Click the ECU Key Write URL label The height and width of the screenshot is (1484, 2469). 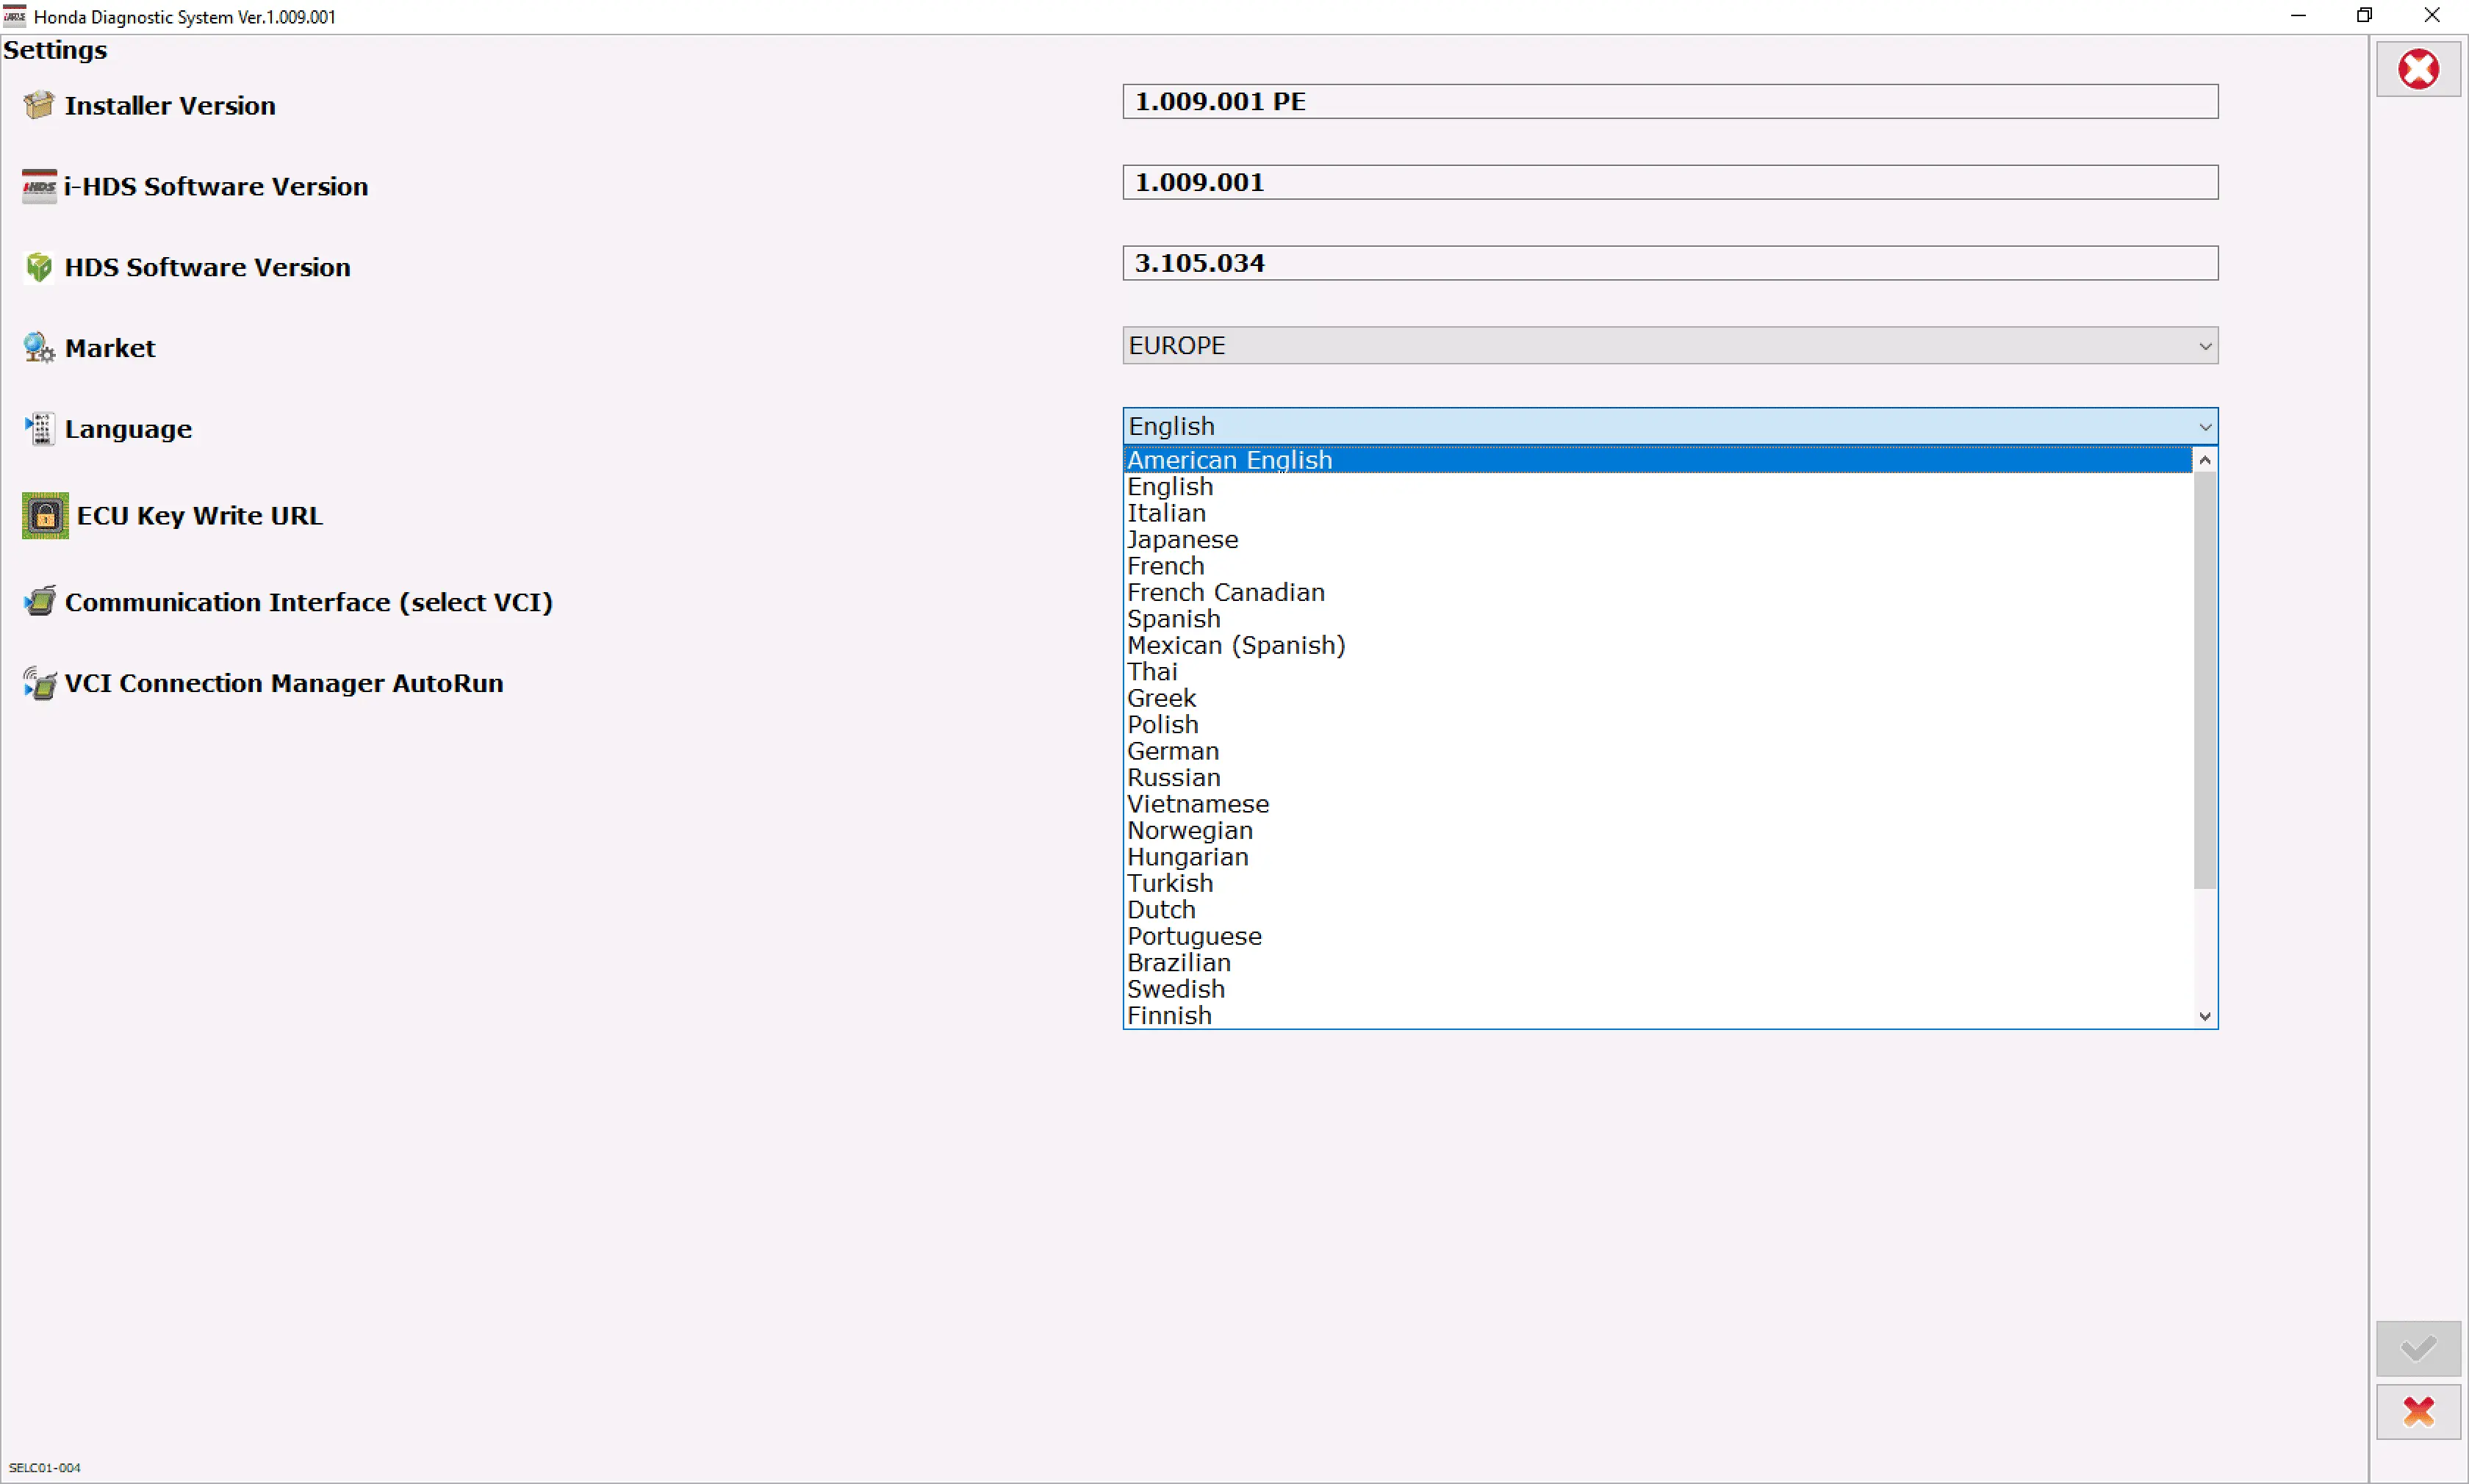coord(200,516)
